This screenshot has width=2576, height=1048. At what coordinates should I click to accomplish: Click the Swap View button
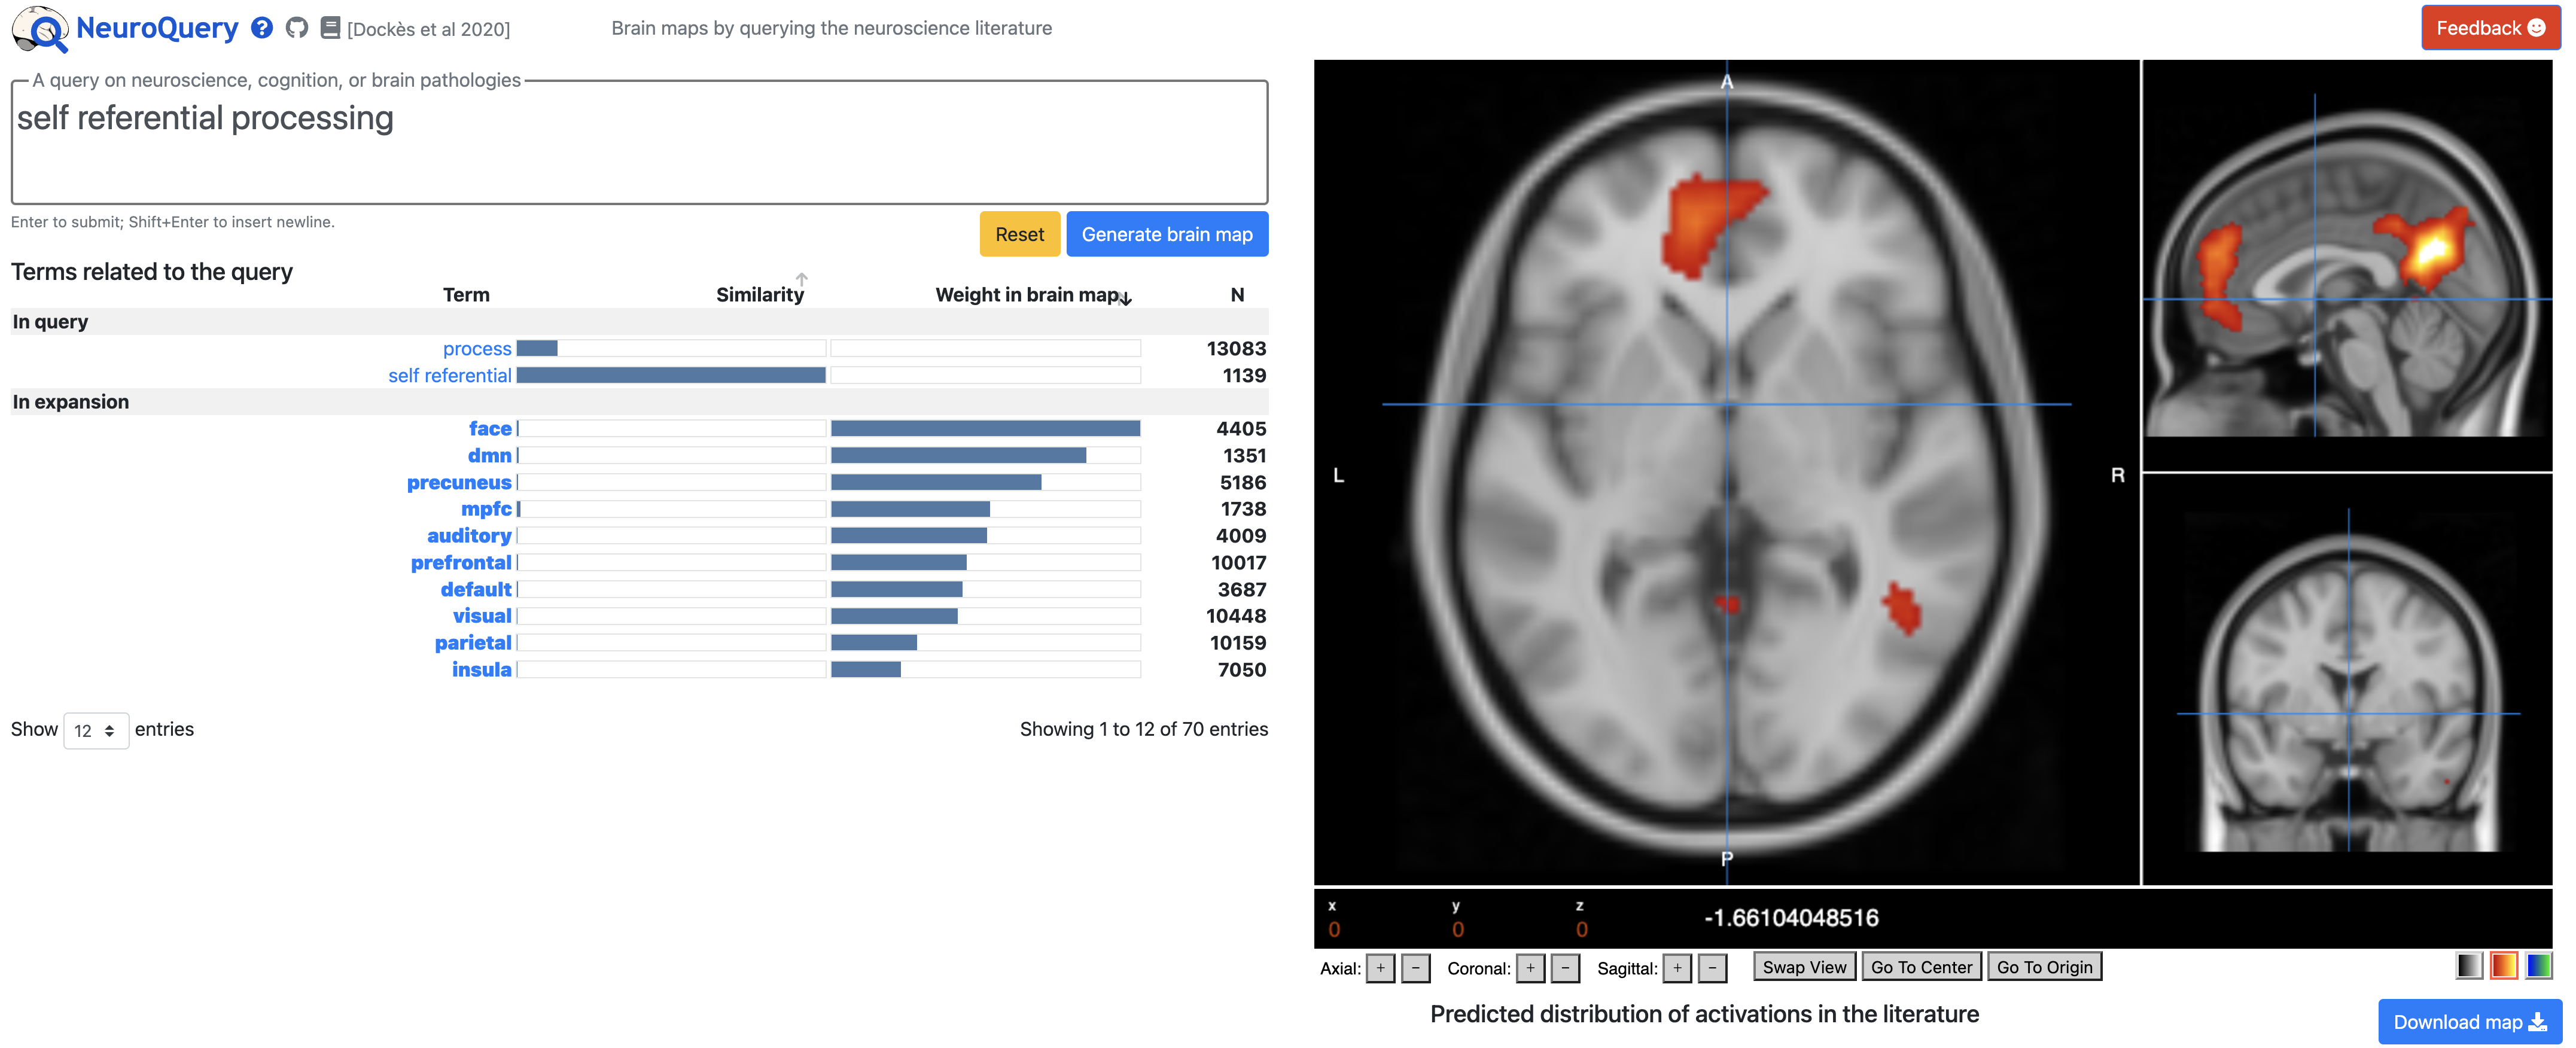tap(1804, 967)
